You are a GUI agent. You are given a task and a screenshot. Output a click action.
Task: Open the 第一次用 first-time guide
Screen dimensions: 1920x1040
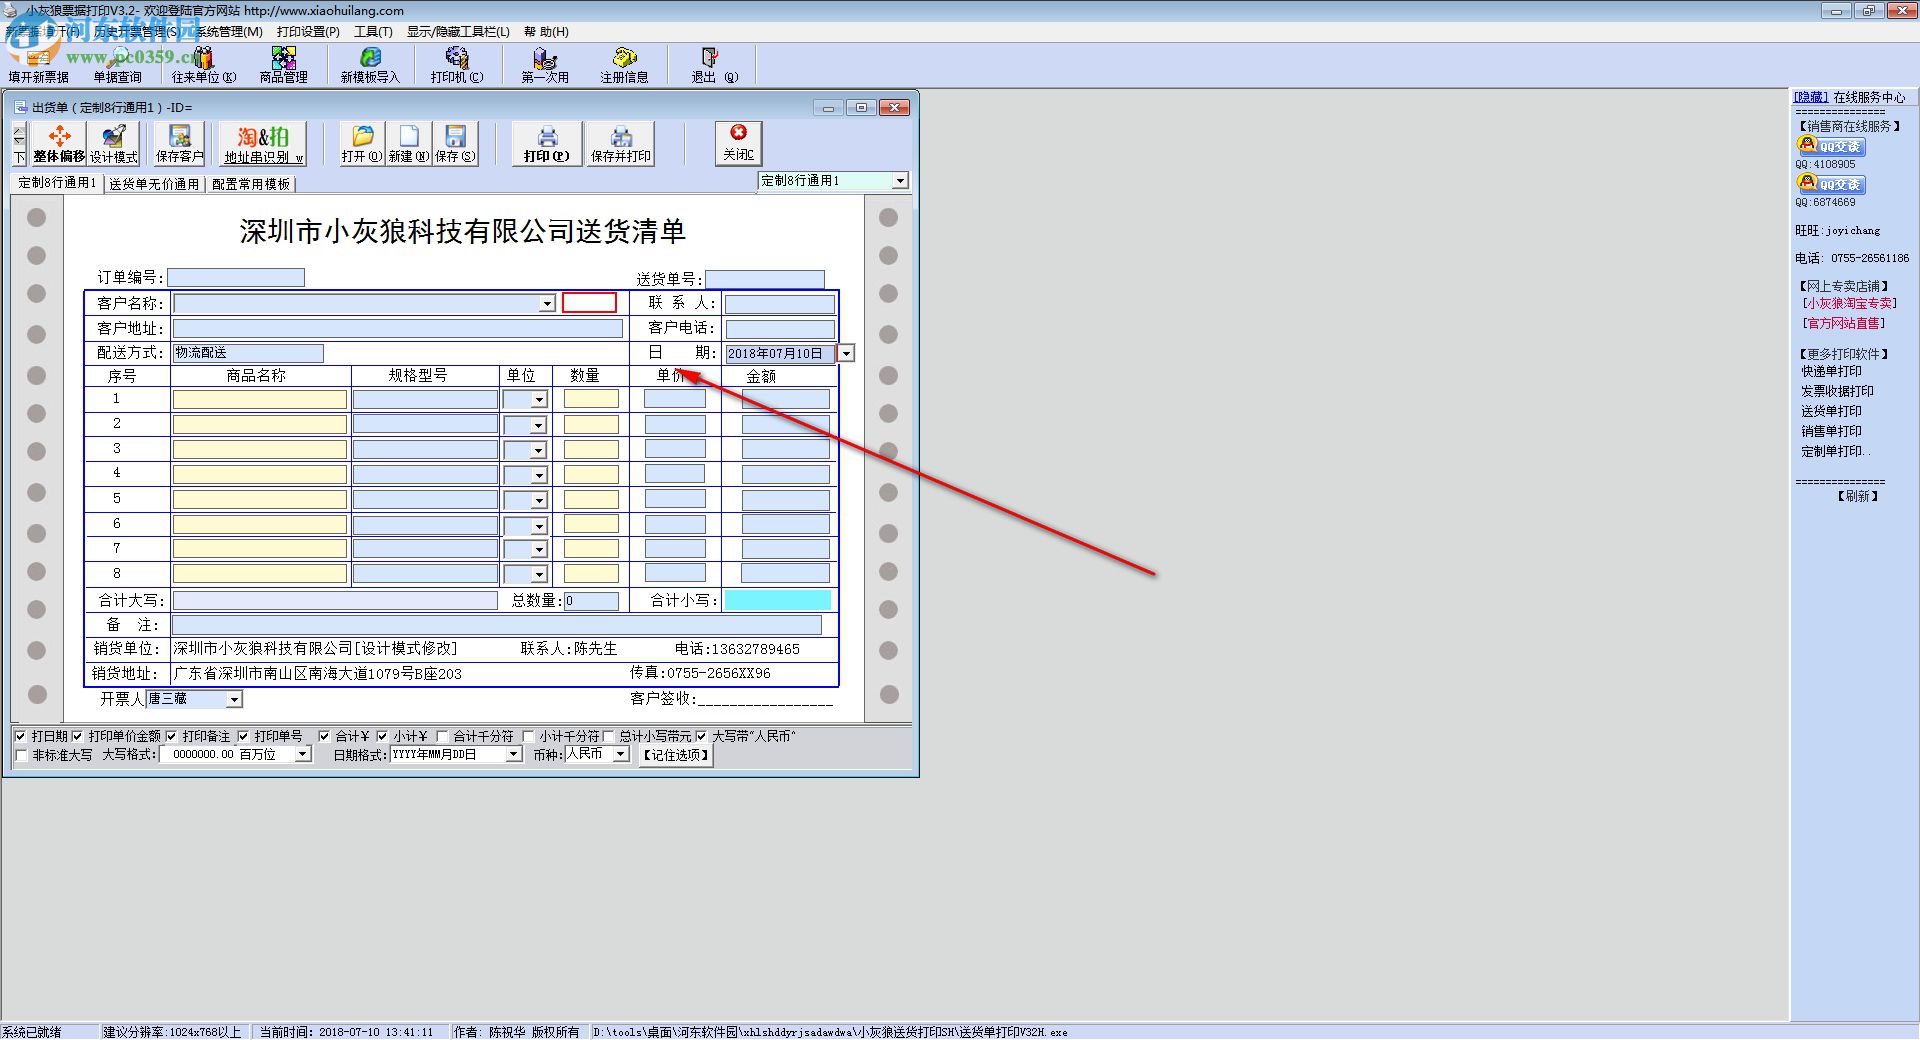click(x=545, y=65)
